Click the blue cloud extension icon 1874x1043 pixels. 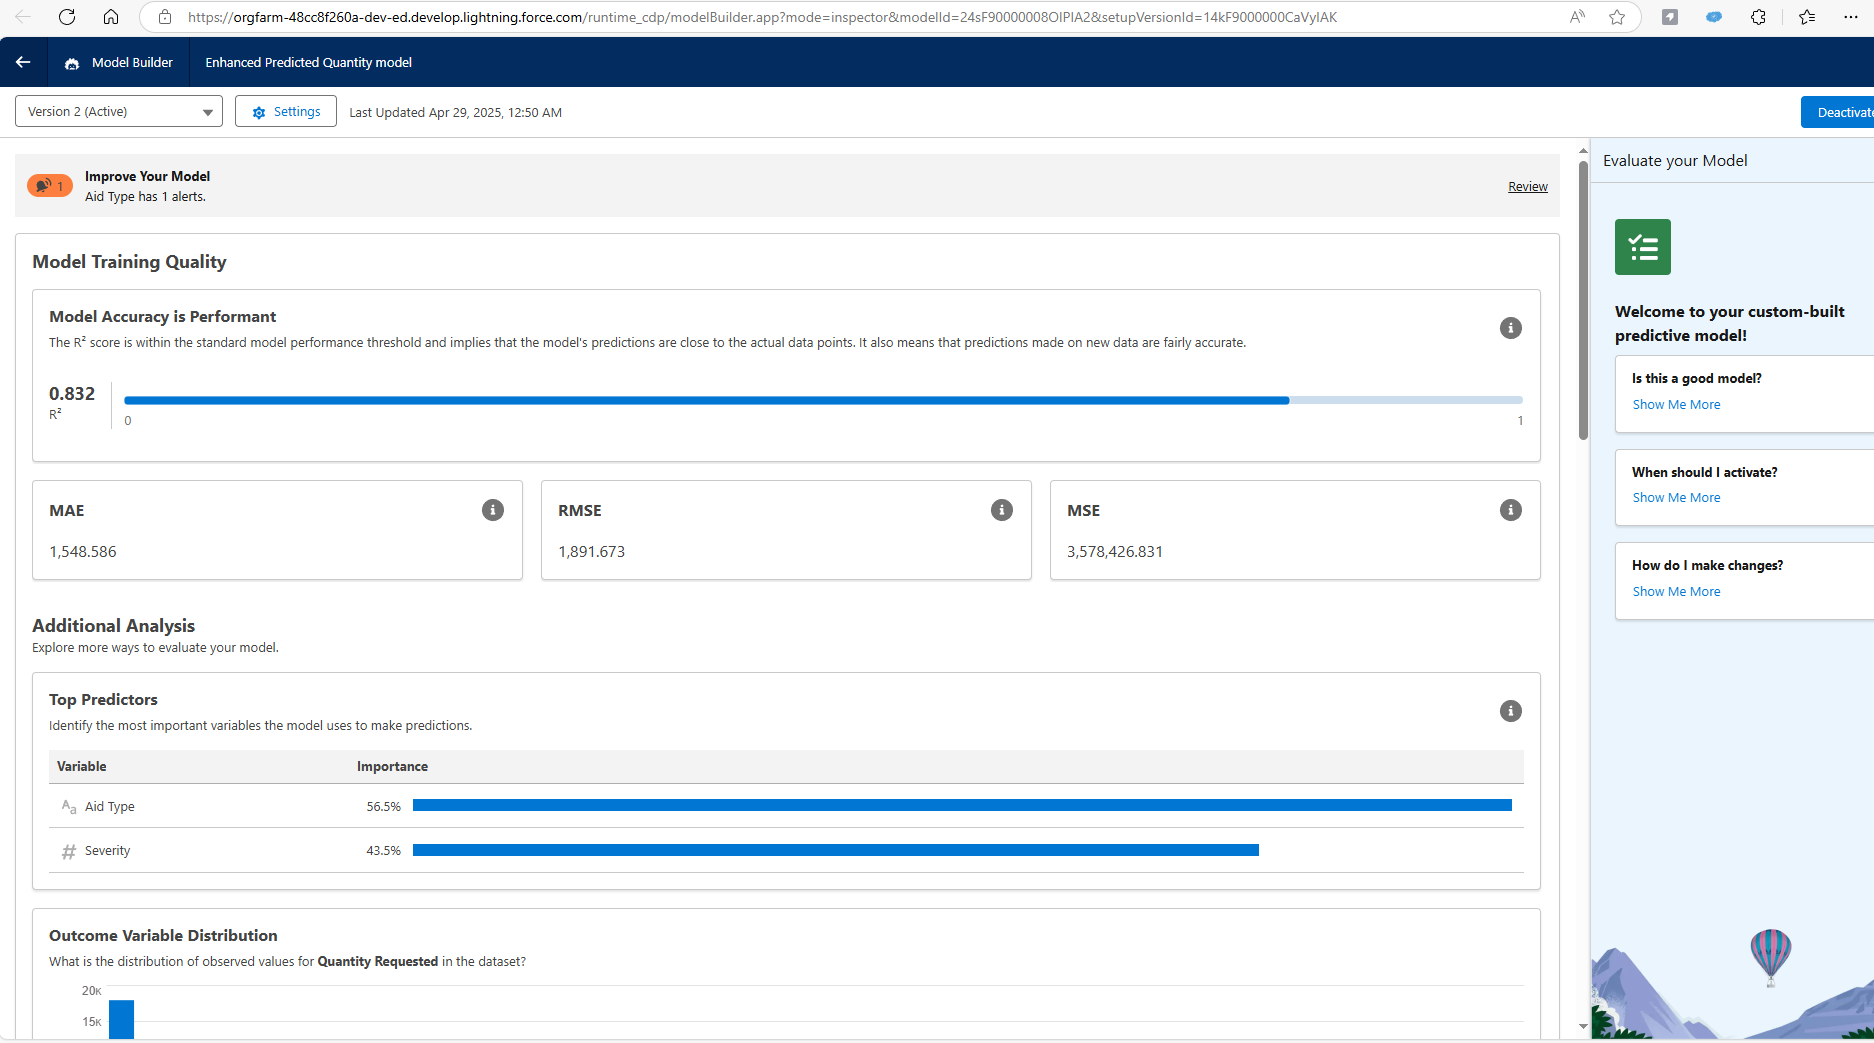pos(1714,17)
